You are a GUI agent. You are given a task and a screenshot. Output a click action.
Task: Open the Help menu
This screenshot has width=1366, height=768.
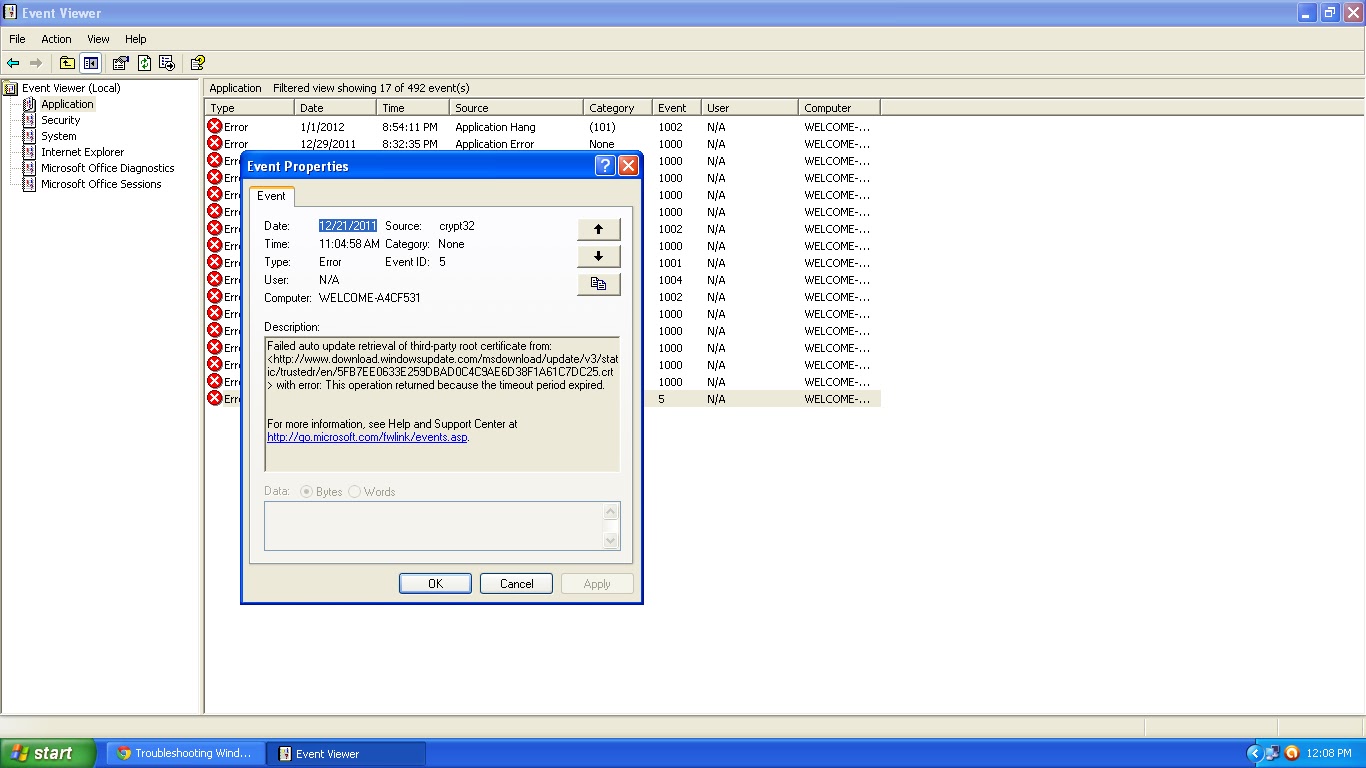(135, 39)
